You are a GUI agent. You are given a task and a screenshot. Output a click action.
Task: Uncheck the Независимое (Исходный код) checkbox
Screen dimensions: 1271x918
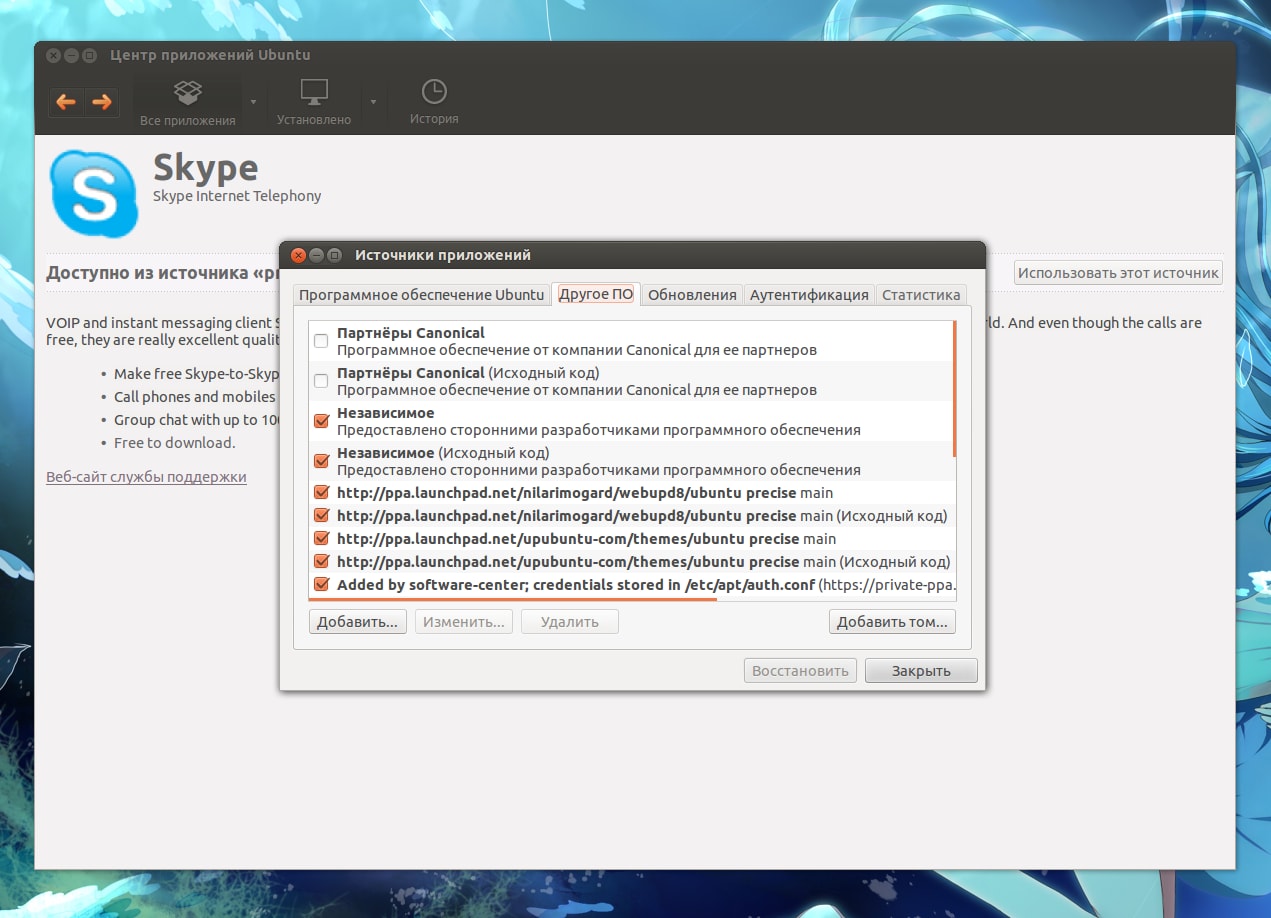(321, 461)
